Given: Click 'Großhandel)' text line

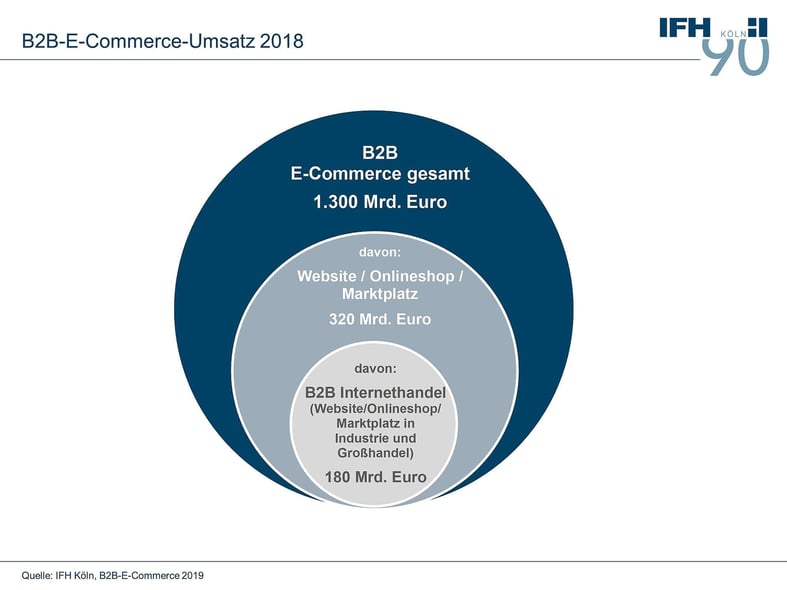Looking at the screenshot, I should 375,453.
